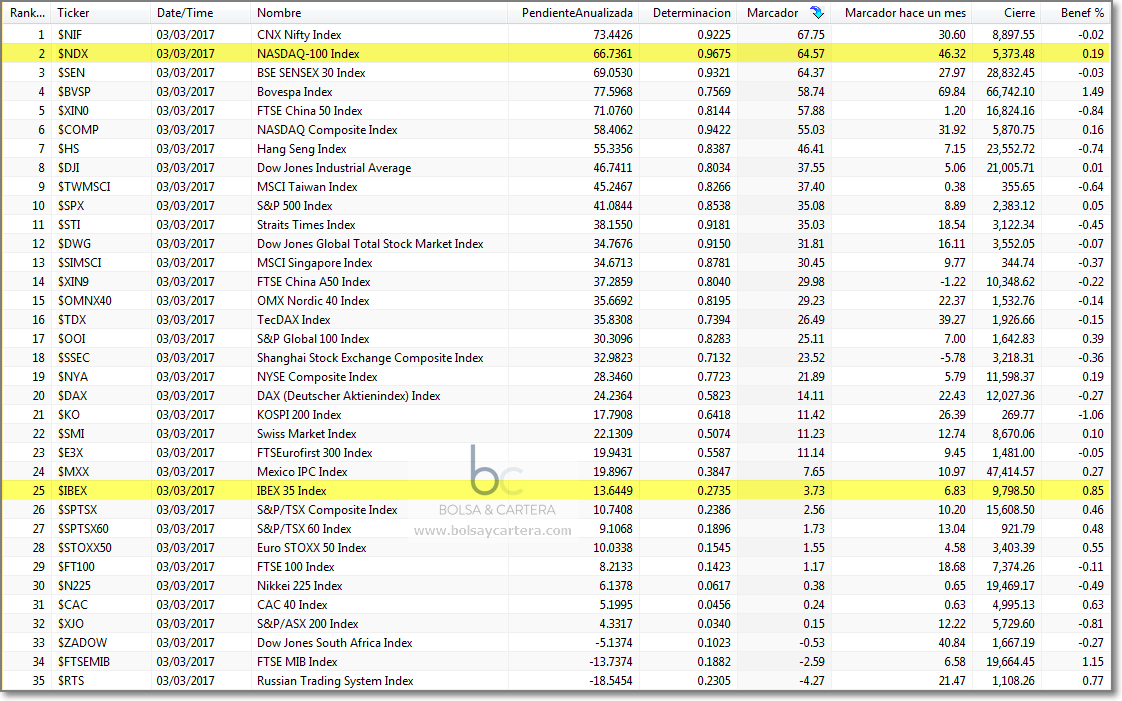Select the $SPX ticker cell

coord(71,205)
